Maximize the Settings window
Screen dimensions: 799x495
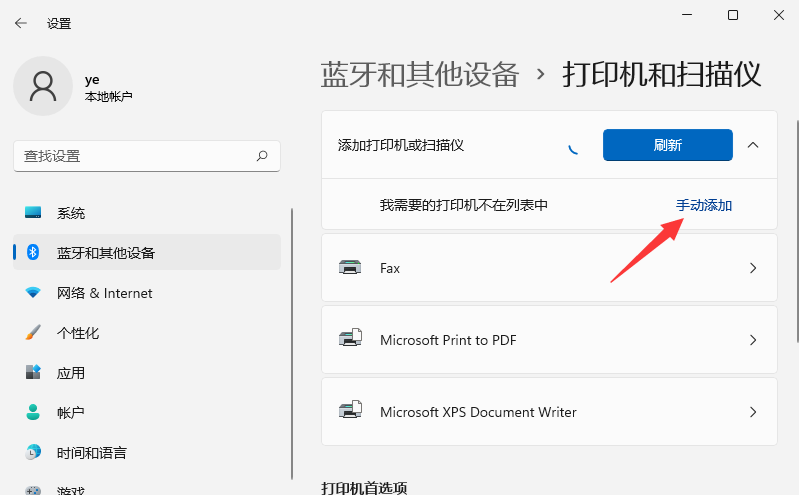(x=733, y=15)
